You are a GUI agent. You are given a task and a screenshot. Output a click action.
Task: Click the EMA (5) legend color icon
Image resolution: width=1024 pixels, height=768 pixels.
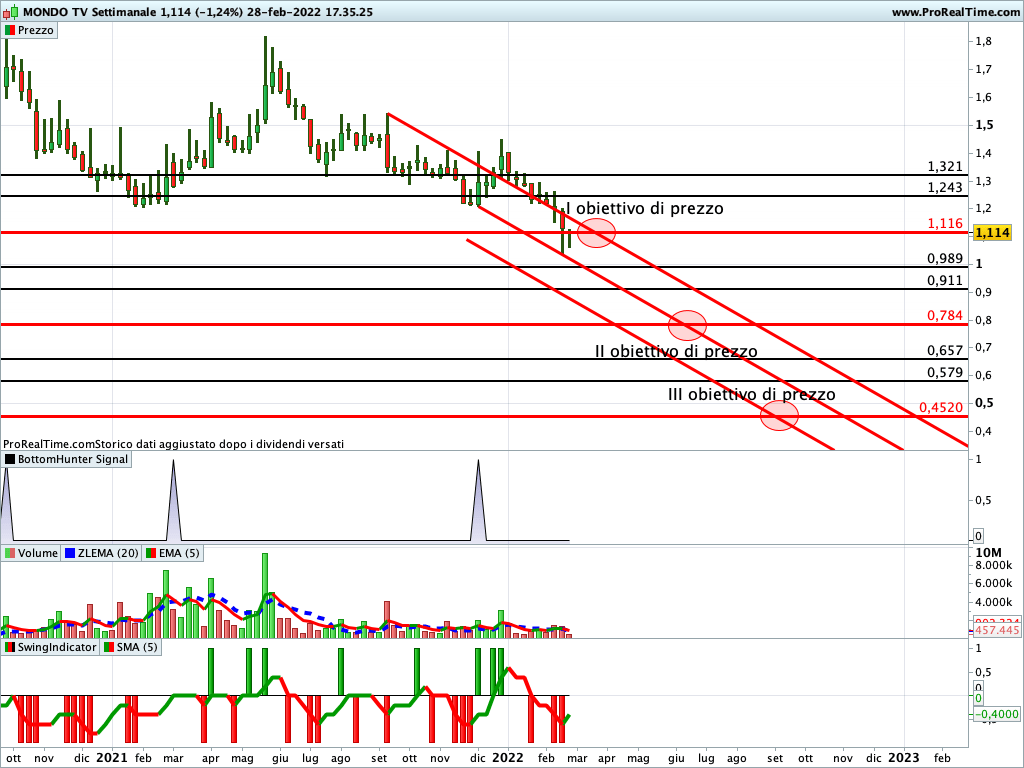151,553
